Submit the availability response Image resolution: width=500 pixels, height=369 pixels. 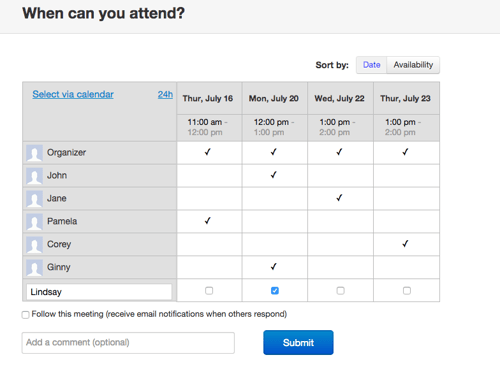[298, 342]
